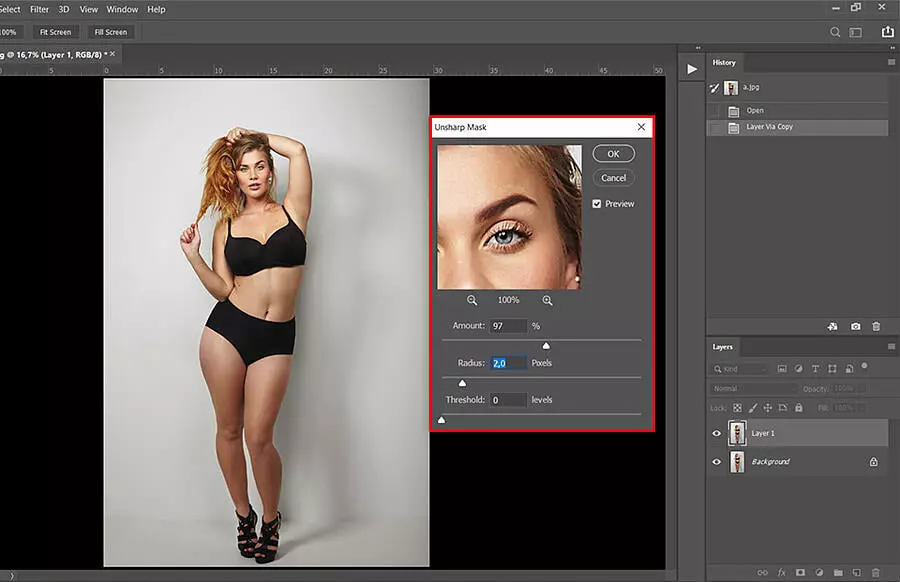Click OK to apply Unsharp Mask
Viewport: 900px width, 582px height.
612,153
